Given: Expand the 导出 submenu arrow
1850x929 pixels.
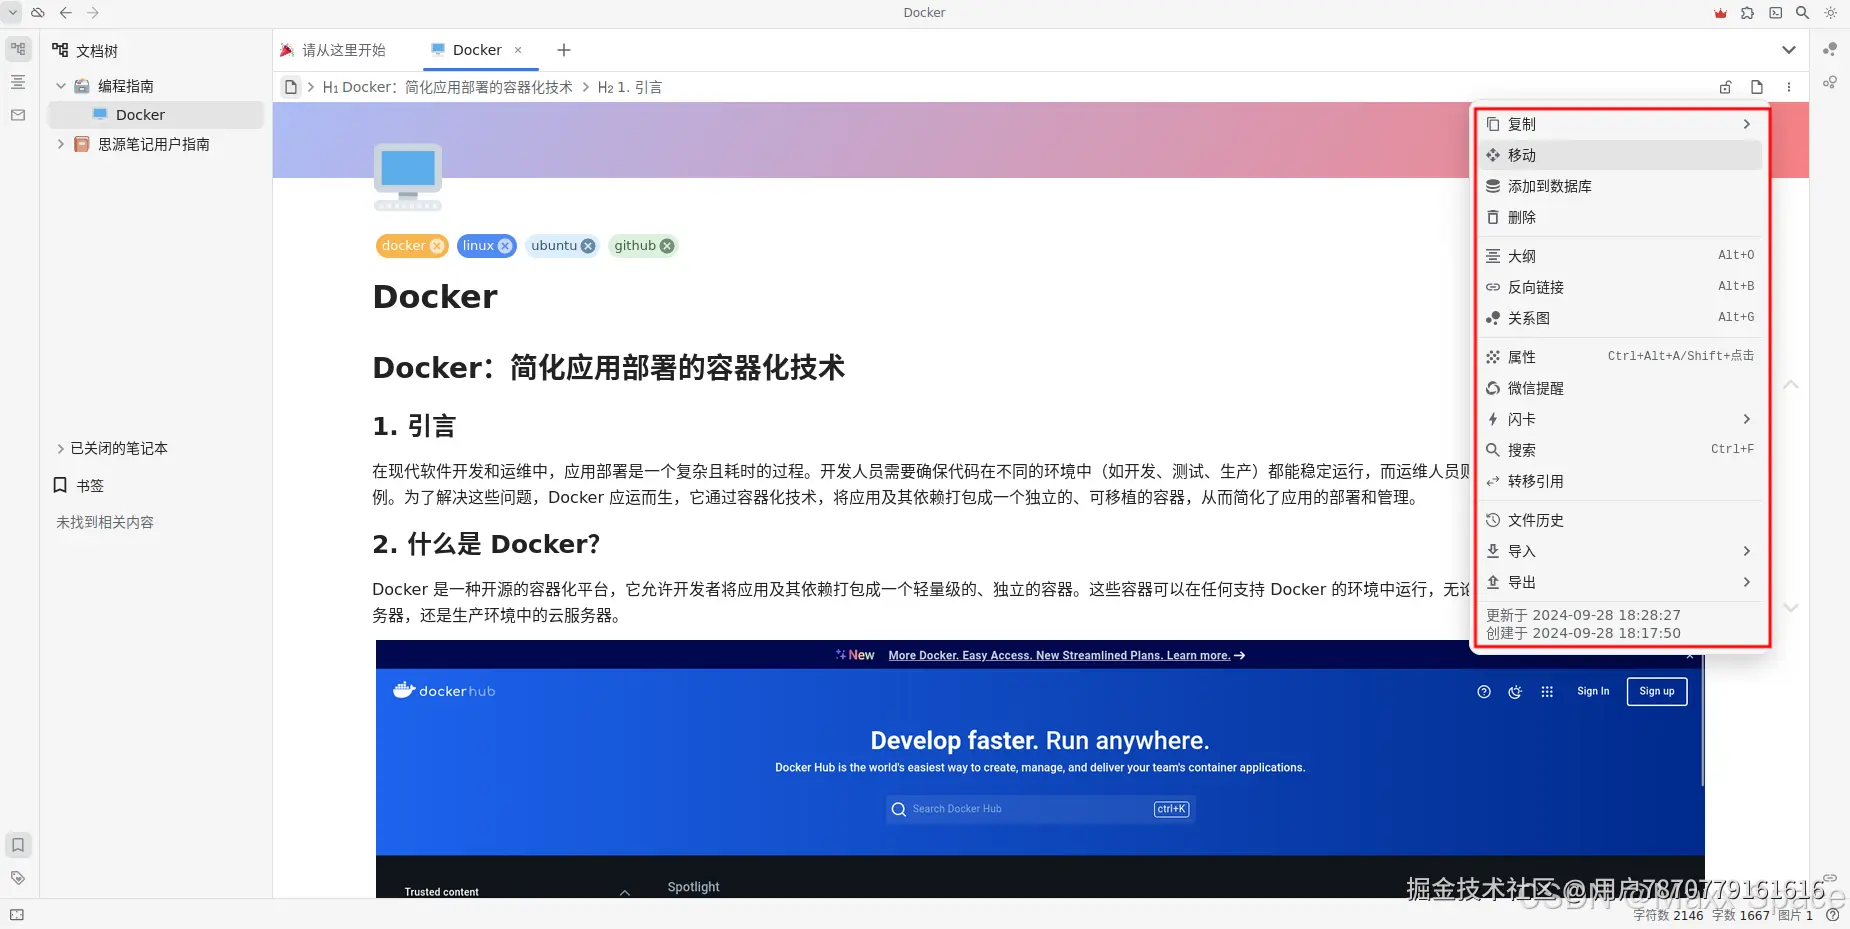Looking at the screenshot, I should click(1747, 582).
